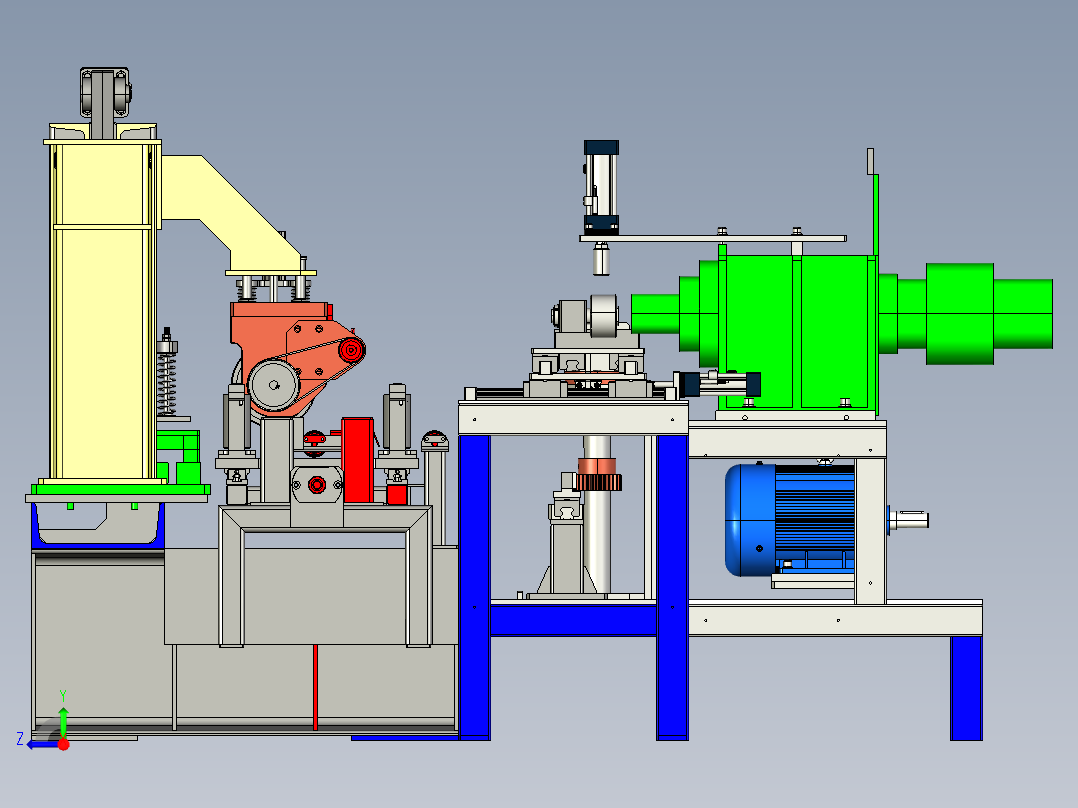Click the green base plate under yellow column
This screenshot has width=1078, height=808.
click(120, 490)
